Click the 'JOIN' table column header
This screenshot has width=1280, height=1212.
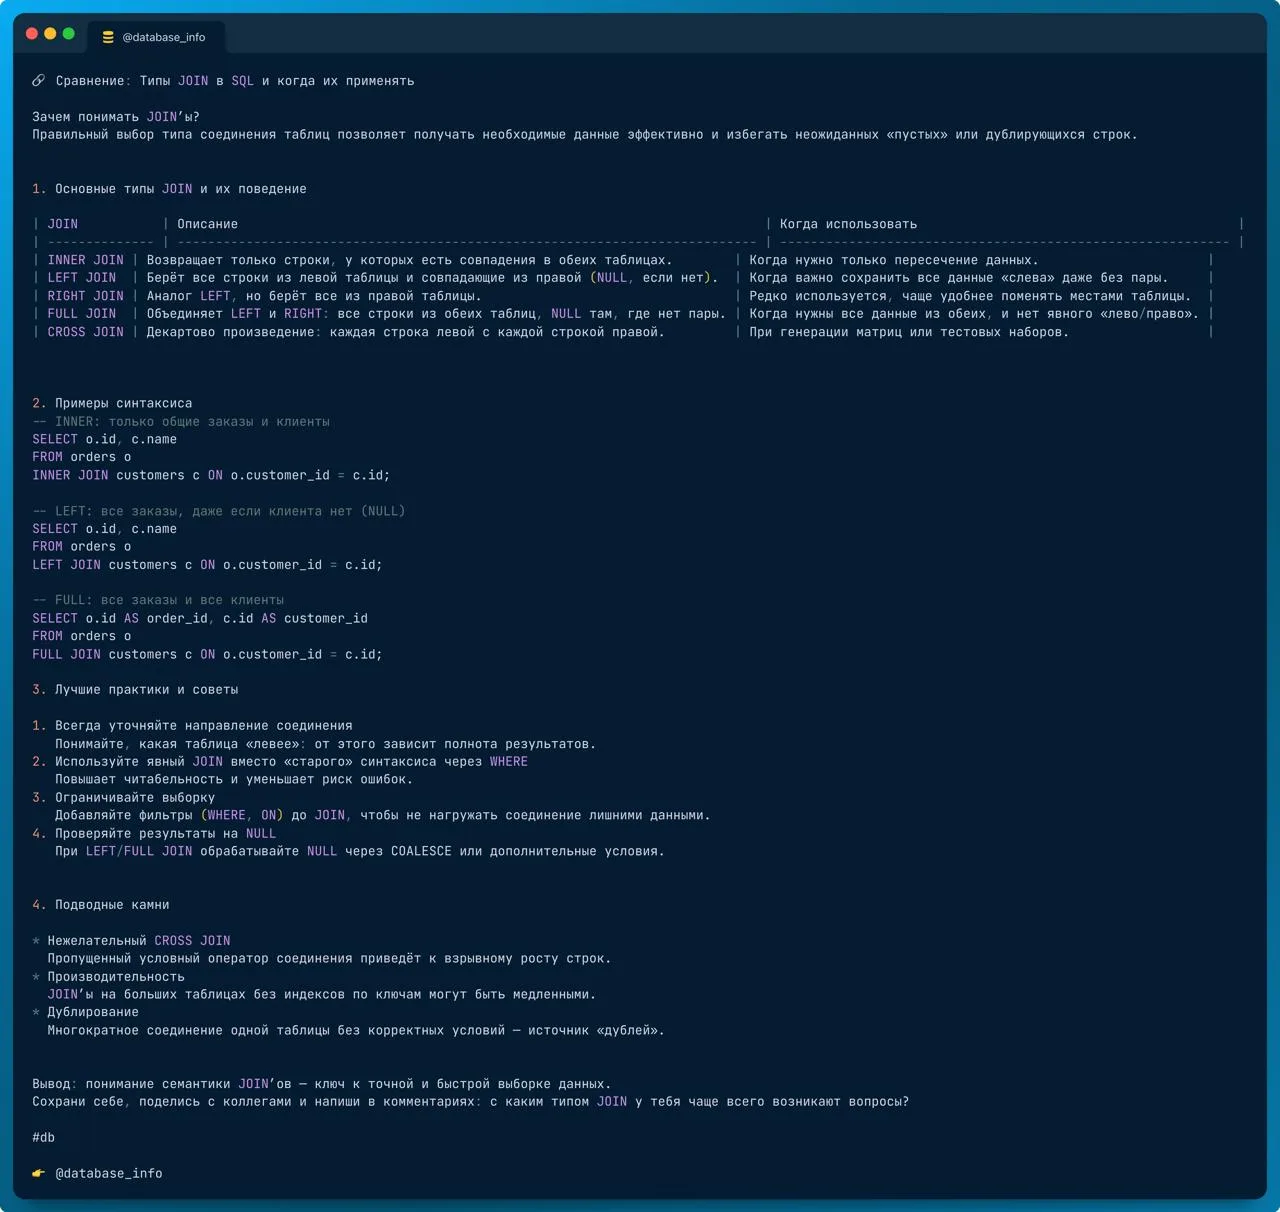tap(63, 224)
